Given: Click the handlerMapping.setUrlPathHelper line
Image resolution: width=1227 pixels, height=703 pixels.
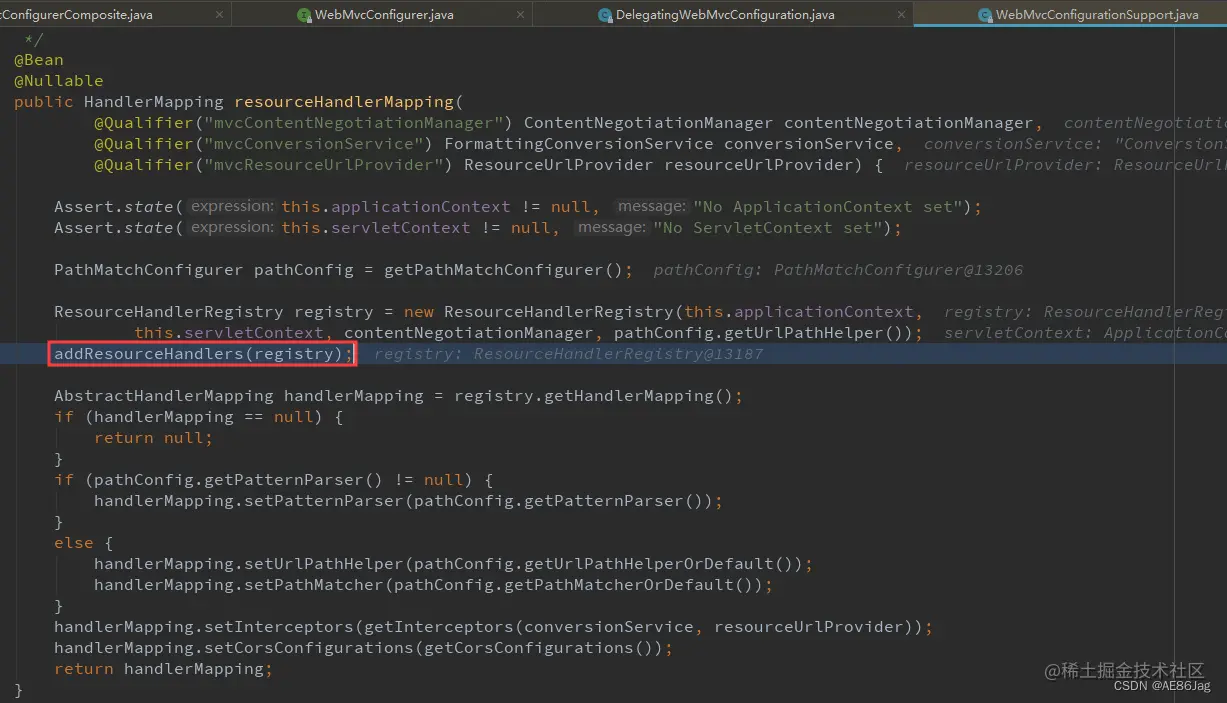Looking at the screenshot, I should [454, 564].
